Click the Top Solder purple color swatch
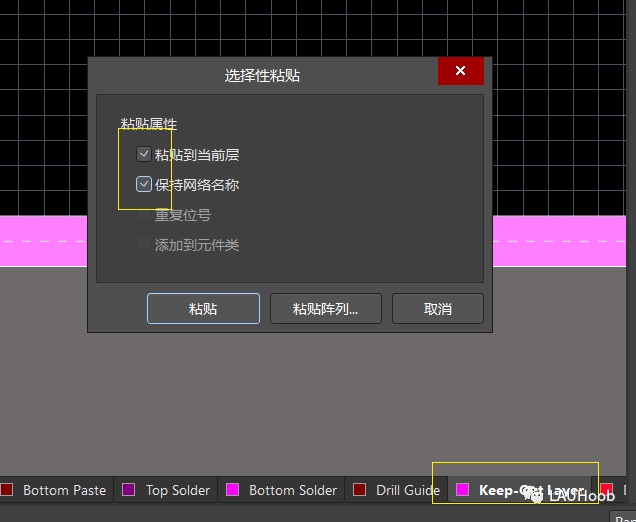Screen dimensions: 636x522 coord(129,490)
